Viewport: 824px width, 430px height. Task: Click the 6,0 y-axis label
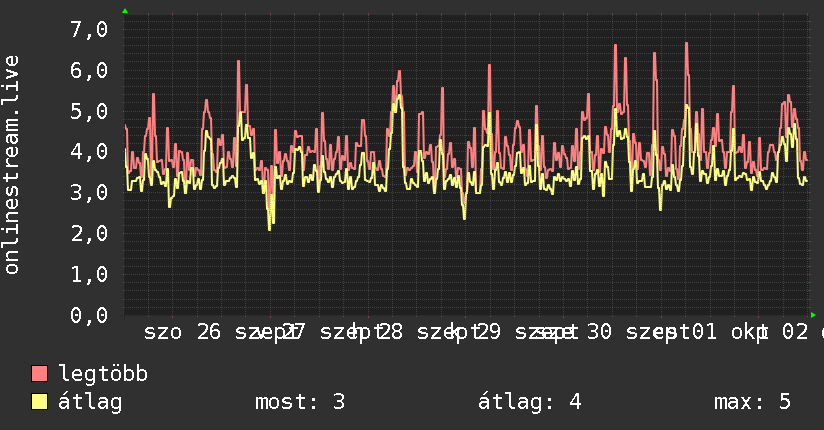[89, 70]
